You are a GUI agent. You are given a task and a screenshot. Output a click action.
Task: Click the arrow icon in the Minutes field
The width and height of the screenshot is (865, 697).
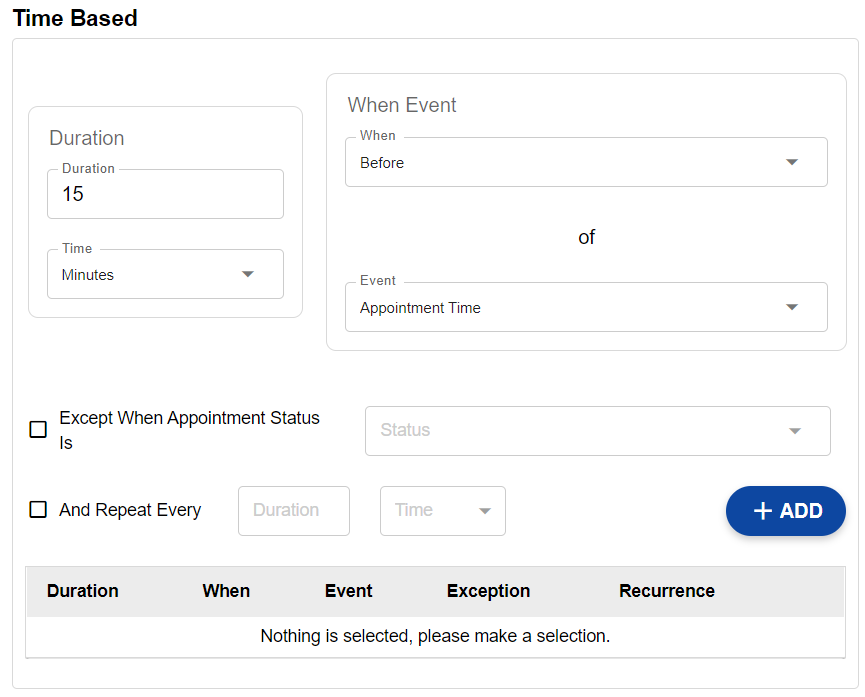pos(248,275)
